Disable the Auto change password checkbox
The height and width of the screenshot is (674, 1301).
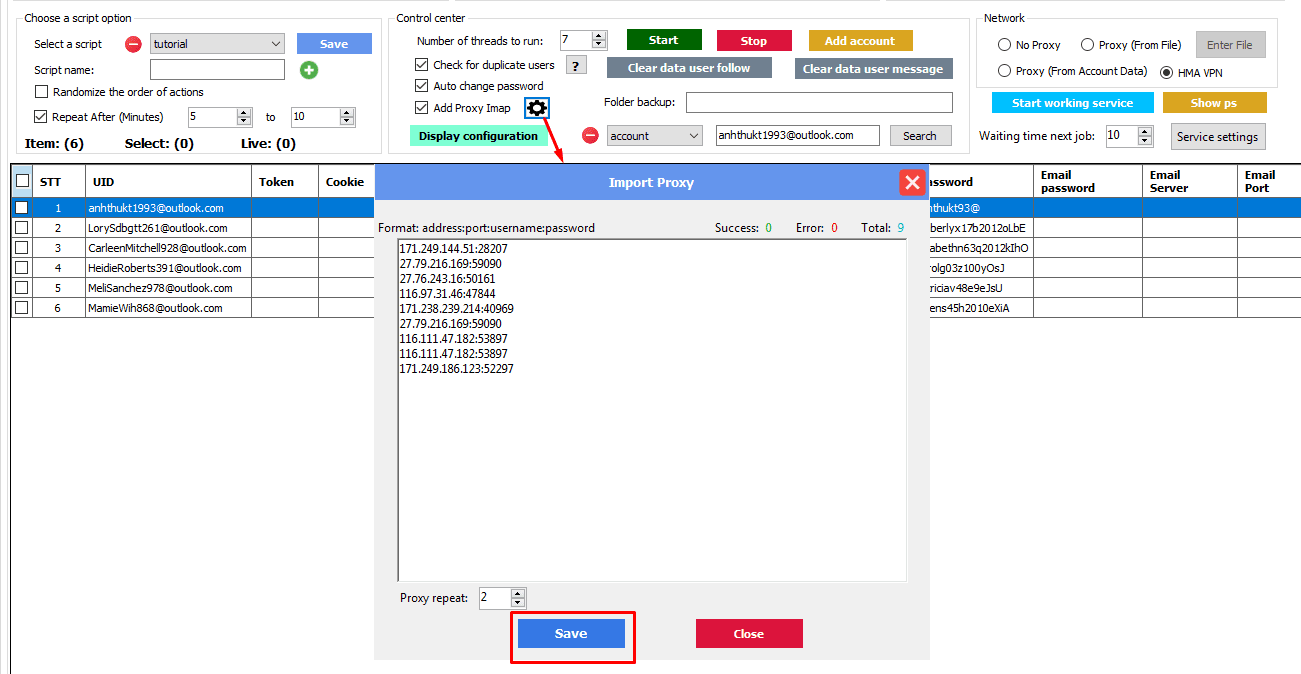pos(422,87)
